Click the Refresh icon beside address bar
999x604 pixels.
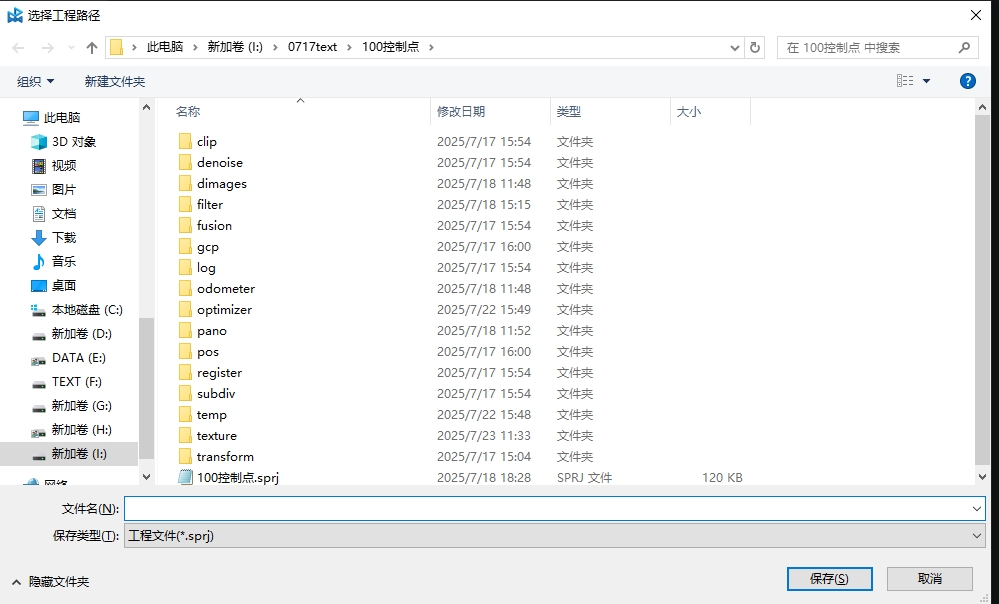click(755, 47)
